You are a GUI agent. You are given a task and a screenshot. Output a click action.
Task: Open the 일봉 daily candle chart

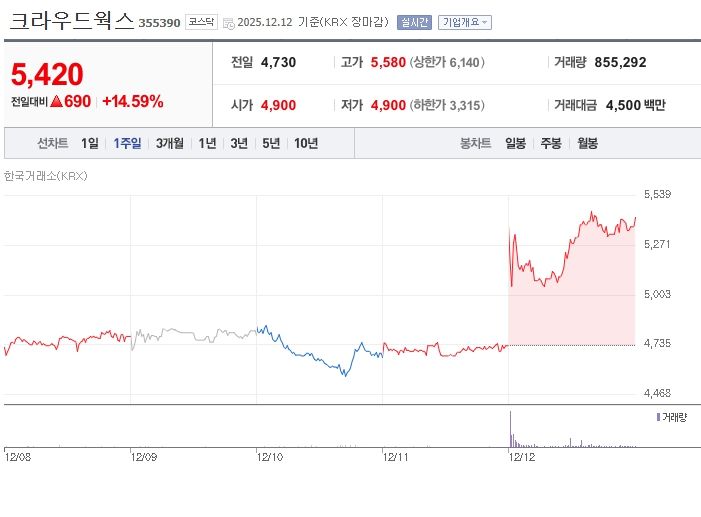(x=516, y=143)
